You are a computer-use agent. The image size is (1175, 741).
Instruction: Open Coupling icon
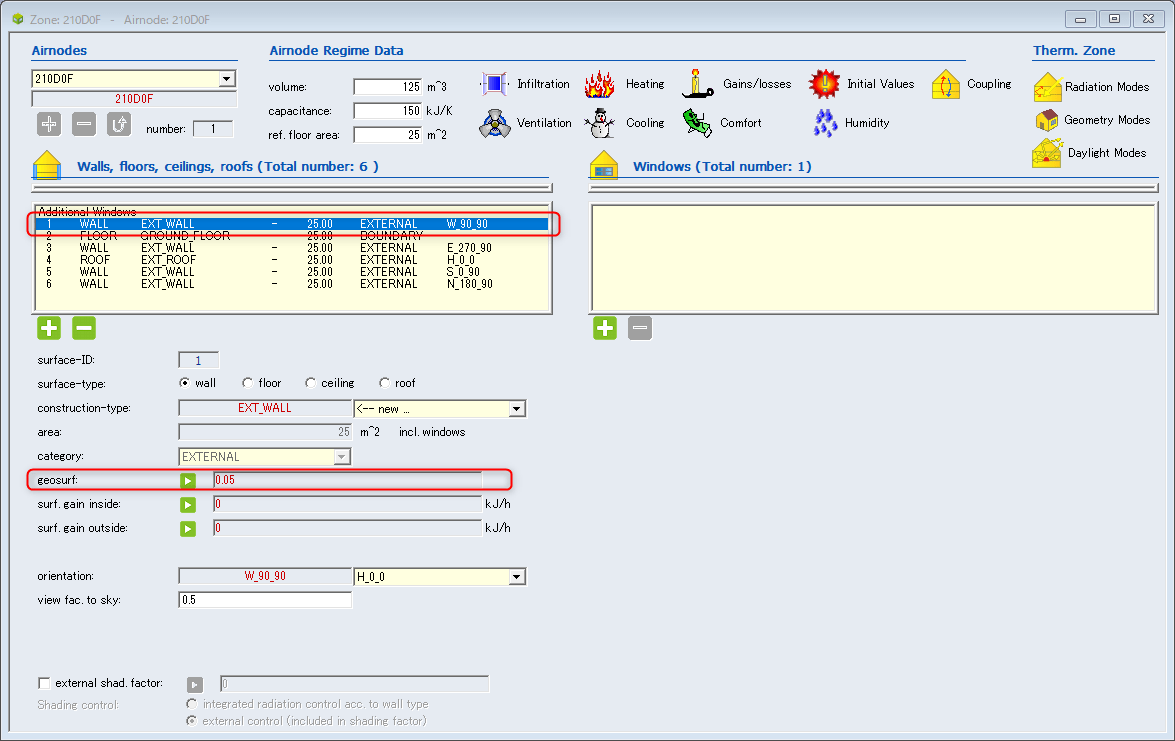coord(946,84)
